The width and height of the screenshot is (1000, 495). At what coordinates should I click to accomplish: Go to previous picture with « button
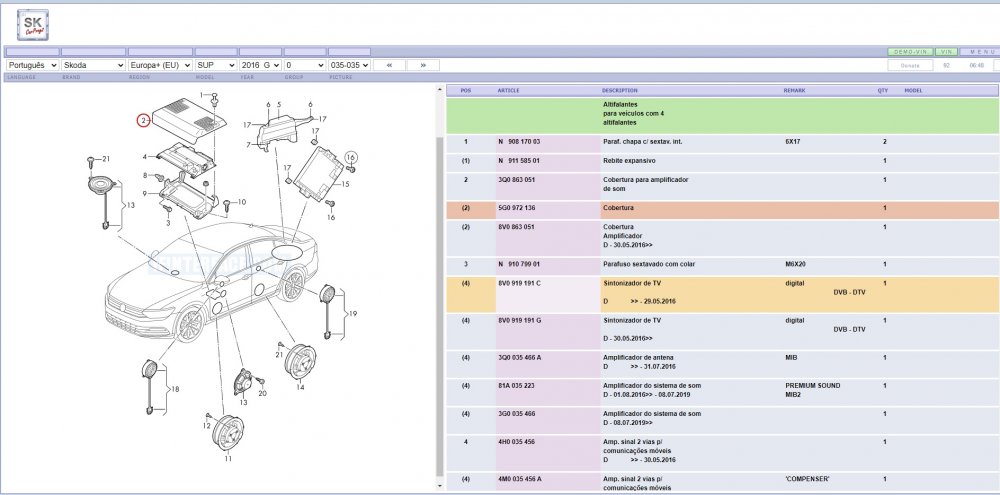(x=389, y=65)
